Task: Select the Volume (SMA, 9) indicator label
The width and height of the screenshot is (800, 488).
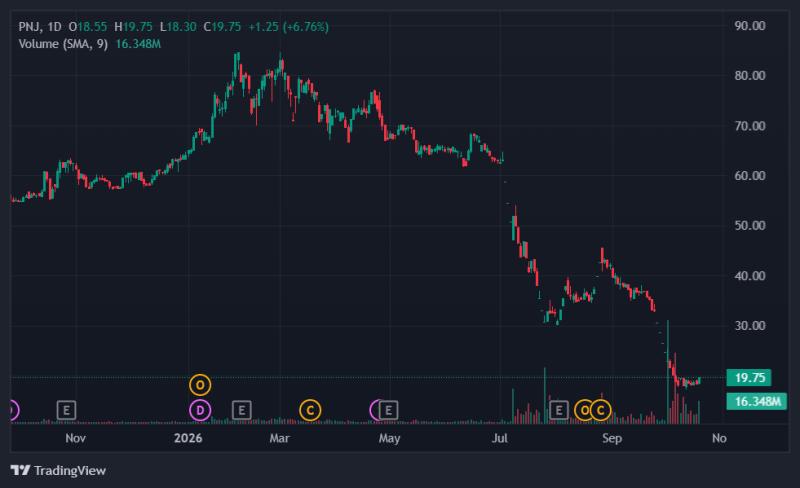Action: point(63,44)
